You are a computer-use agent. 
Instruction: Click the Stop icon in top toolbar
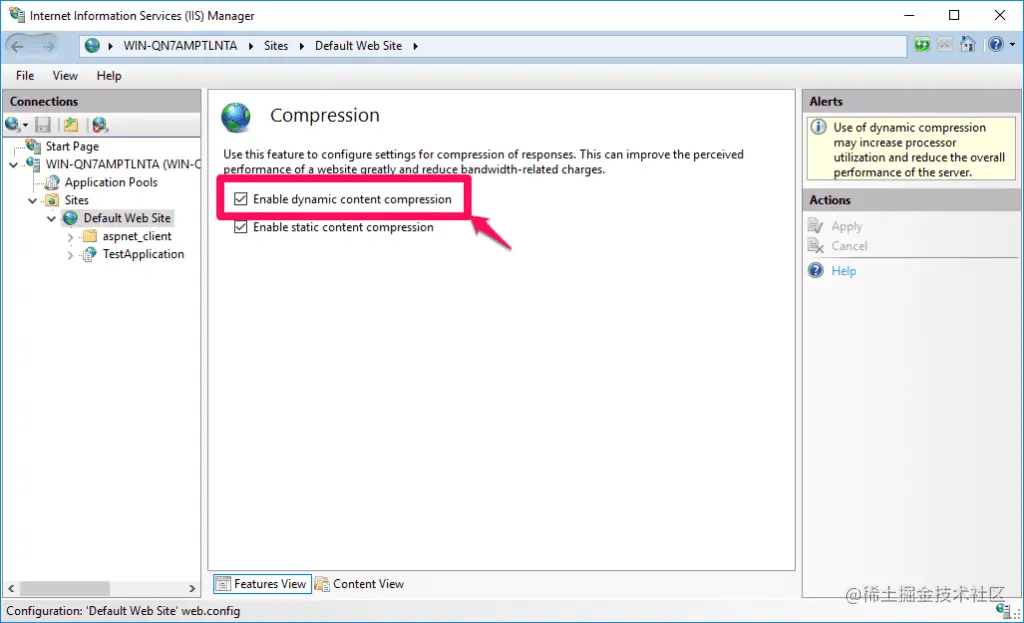[x=944, y=45]
